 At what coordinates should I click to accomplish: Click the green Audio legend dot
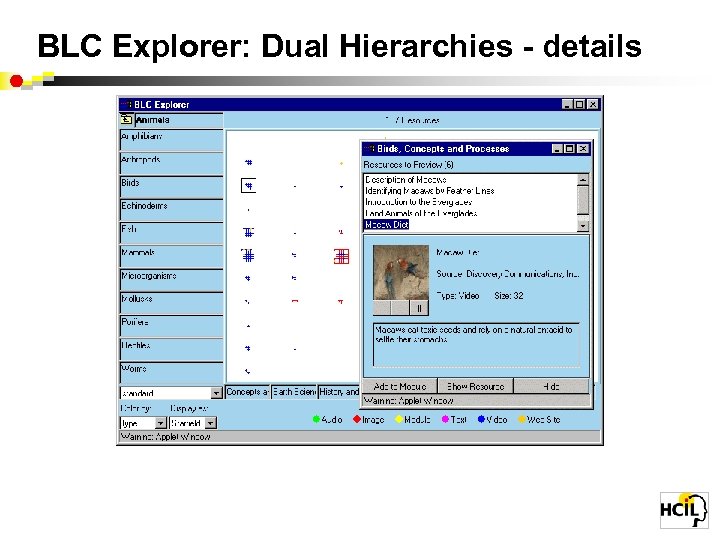coord(316,419)
